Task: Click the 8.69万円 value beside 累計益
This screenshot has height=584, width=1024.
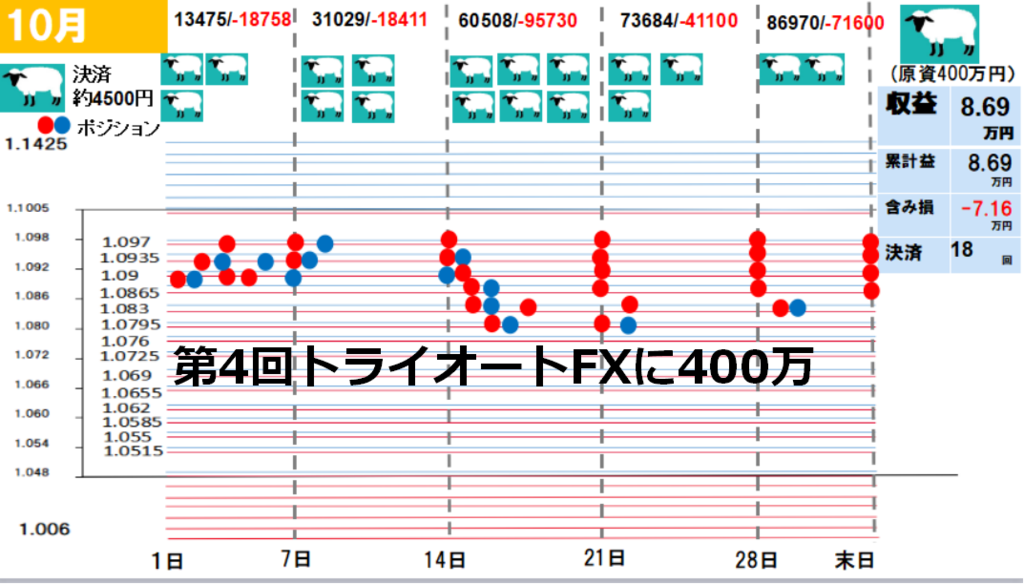Action: (x=986, y=170)
